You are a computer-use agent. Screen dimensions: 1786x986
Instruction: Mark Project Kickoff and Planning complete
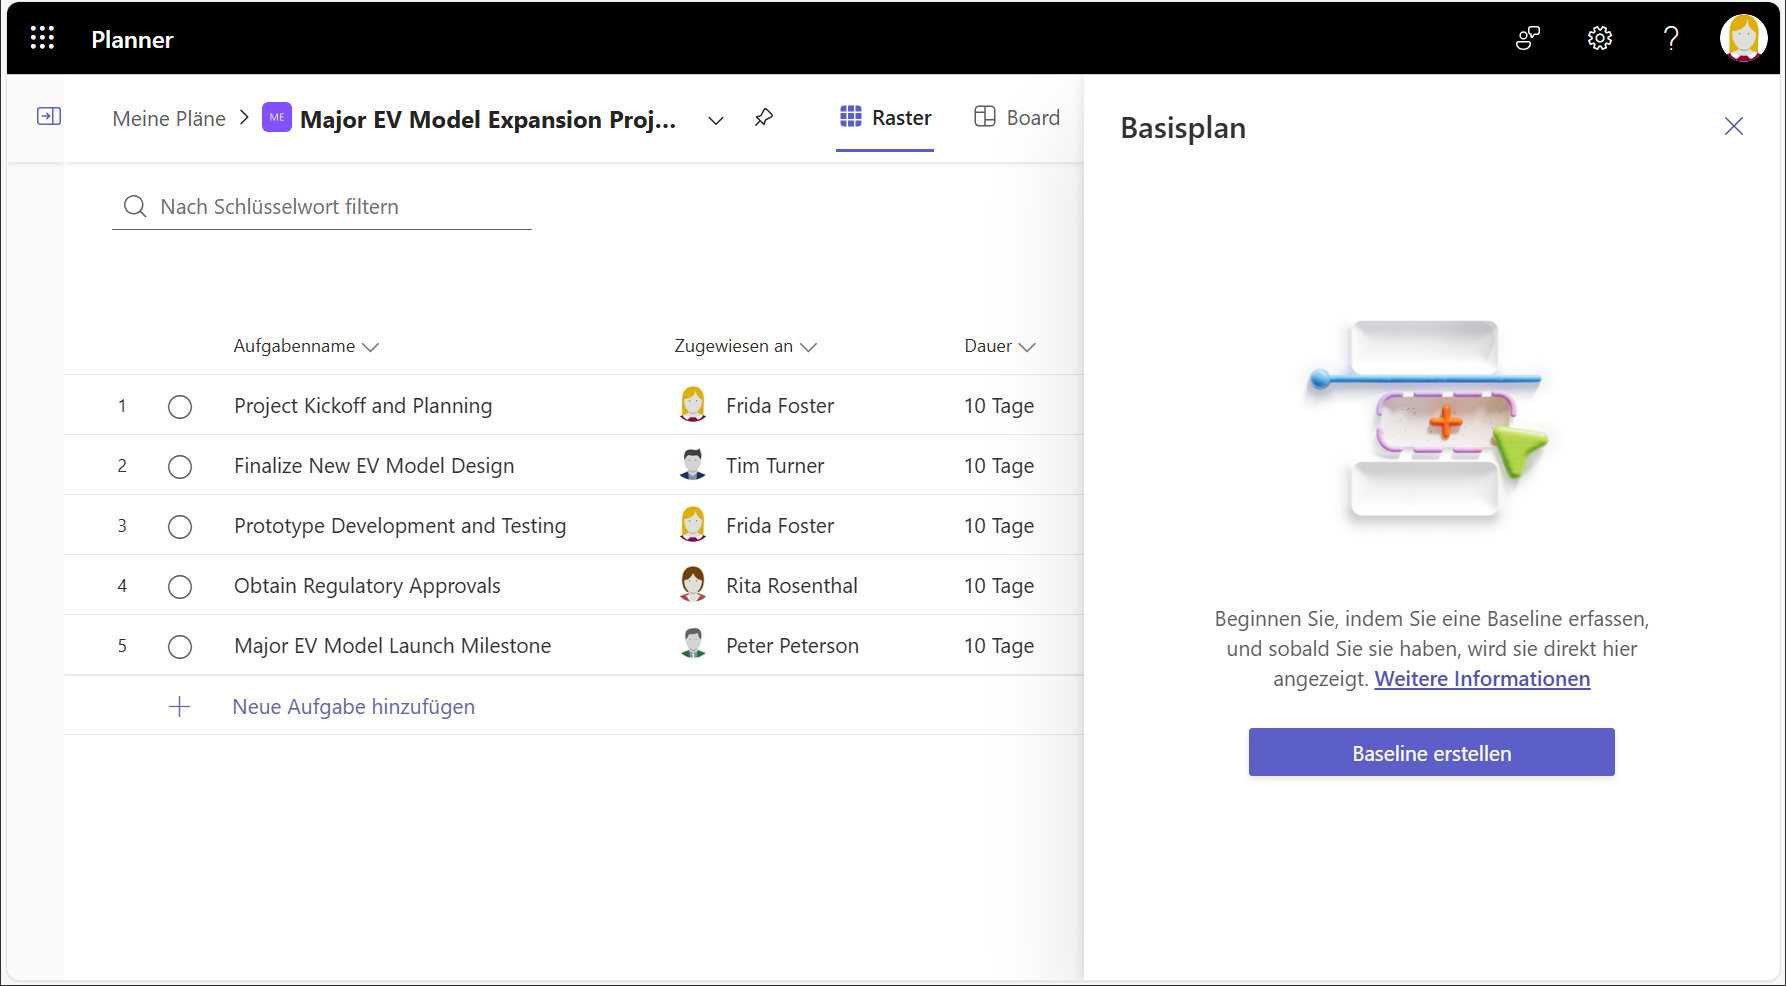pos(180,407)
